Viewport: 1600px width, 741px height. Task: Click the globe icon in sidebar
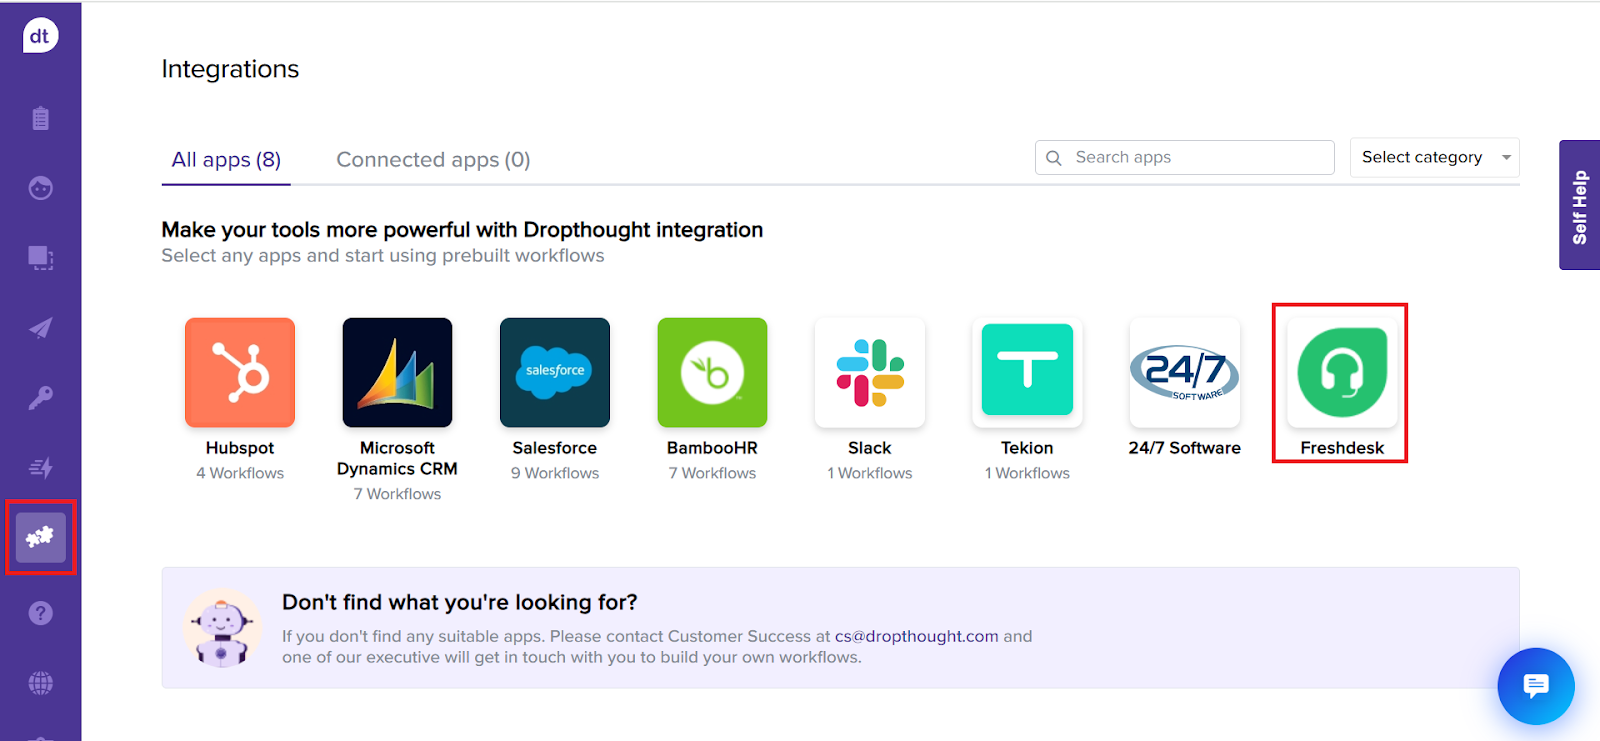[40, 683]
